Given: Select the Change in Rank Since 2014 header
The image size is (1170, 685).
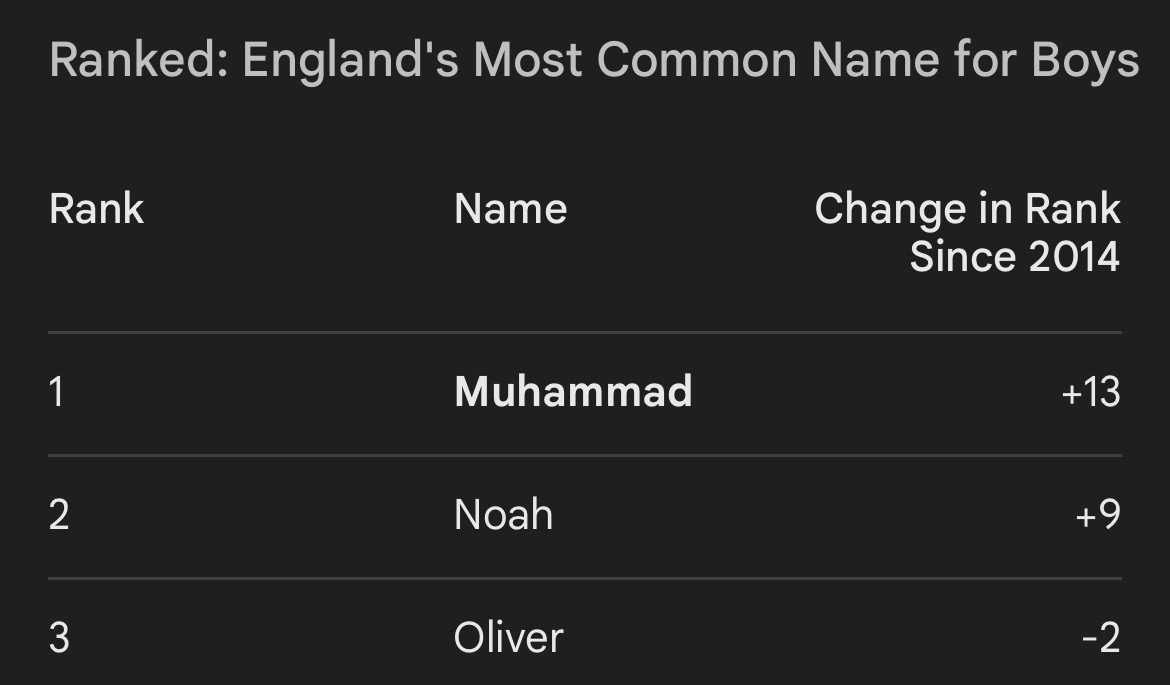Looking at the screenshot, I should point(967,232).
